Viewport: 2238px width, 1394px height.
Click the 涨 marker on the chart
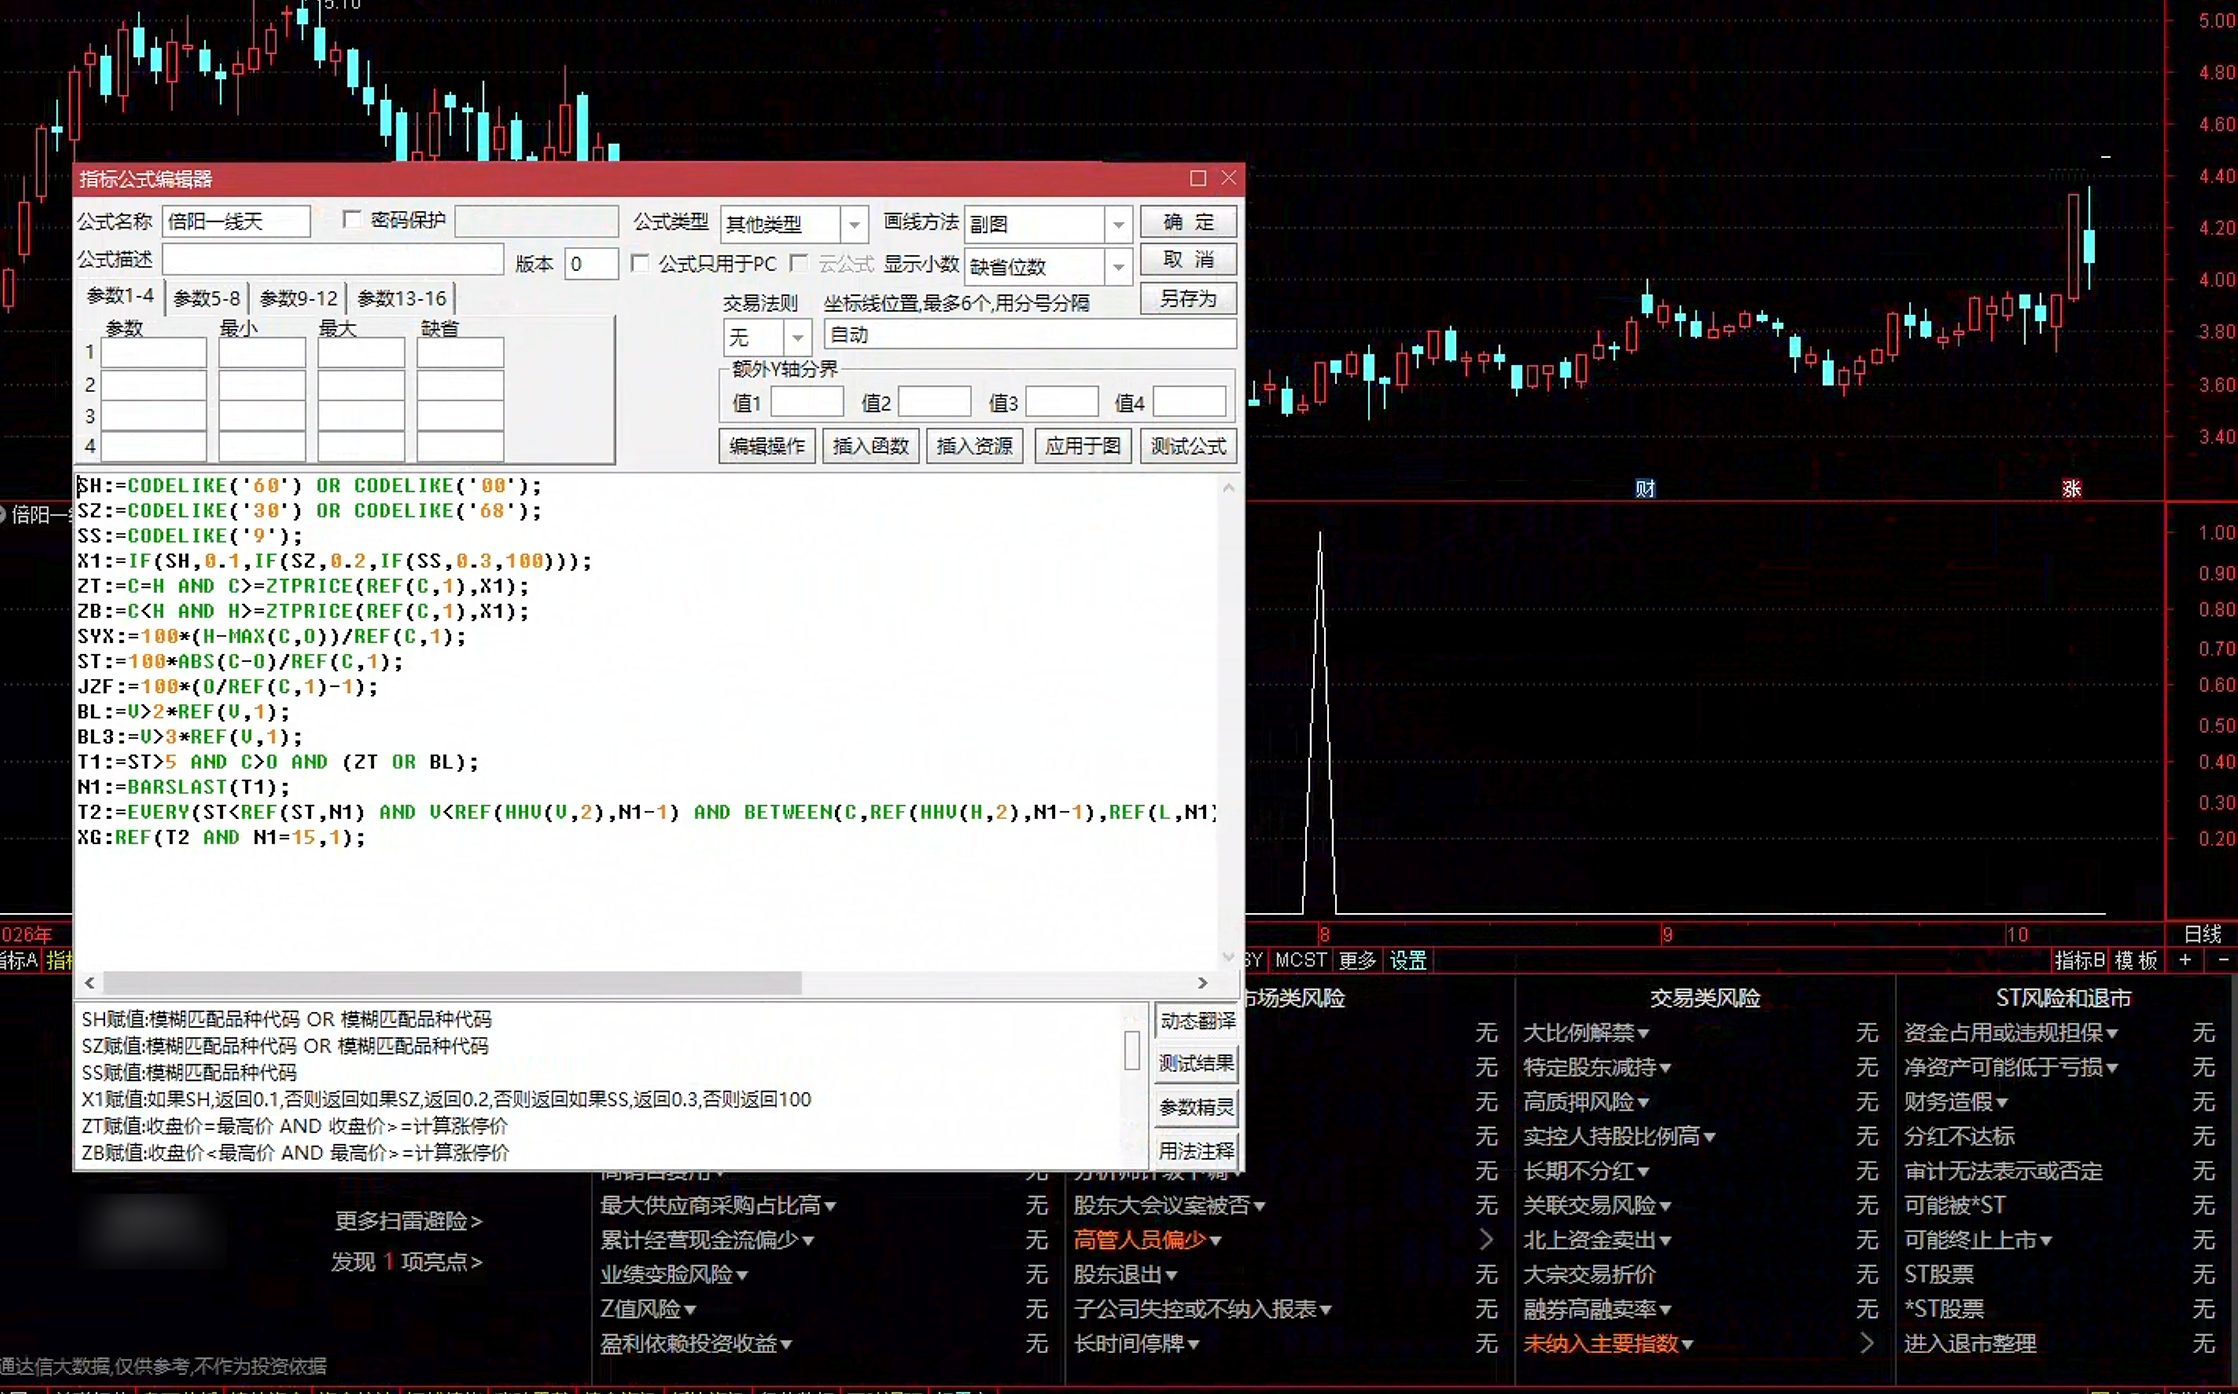point(2071,488)
